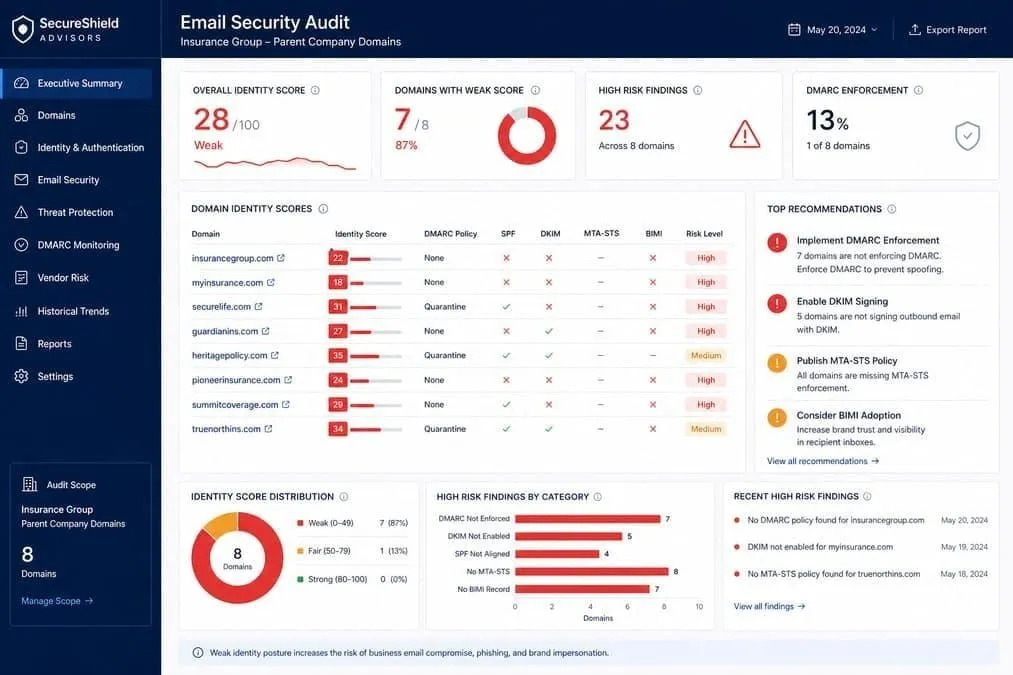Click the 7/8 weak score donut chart
Screen dimensions: 1013x675
(527, 135)
